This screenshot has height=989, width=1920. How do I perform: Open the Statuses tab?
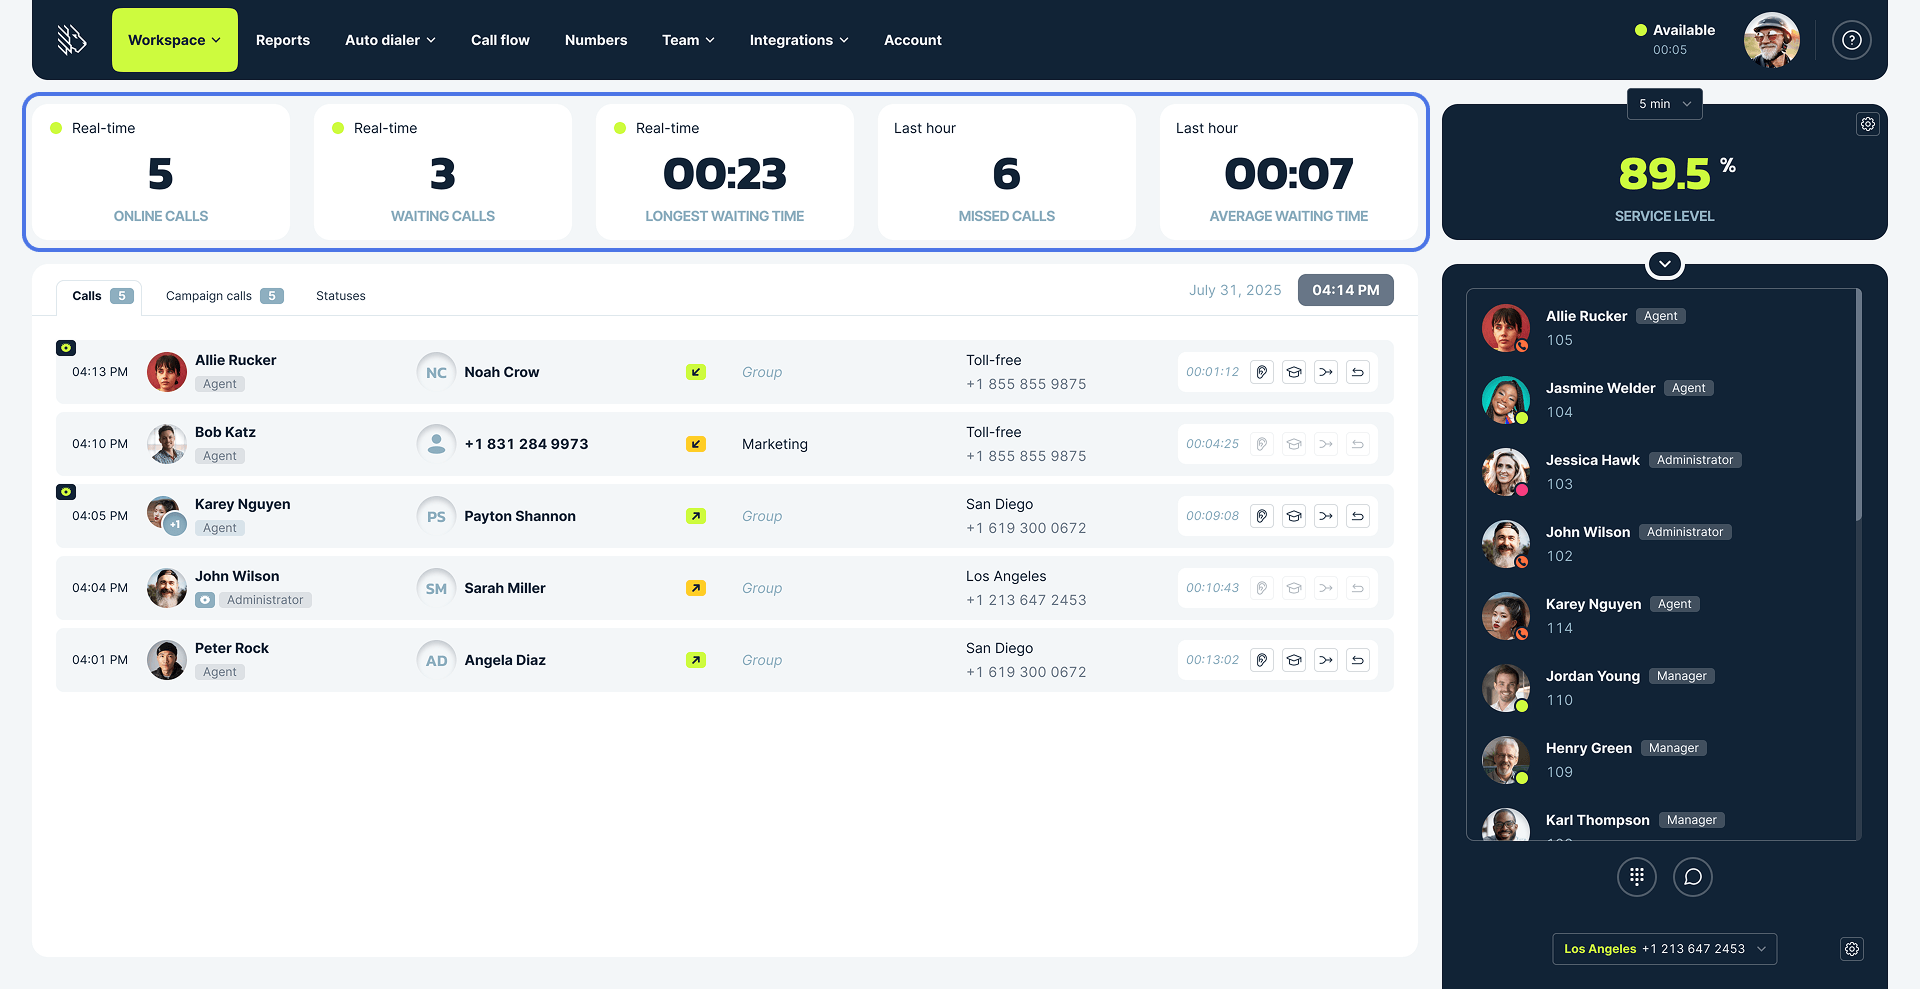[x=340, y=296]
